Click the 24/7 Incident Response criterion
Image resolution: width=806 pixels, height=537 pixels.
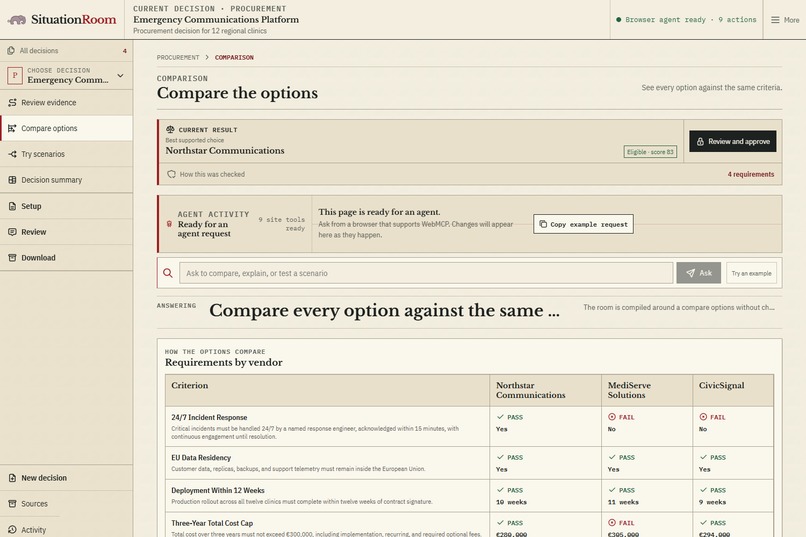coord(209,417)
